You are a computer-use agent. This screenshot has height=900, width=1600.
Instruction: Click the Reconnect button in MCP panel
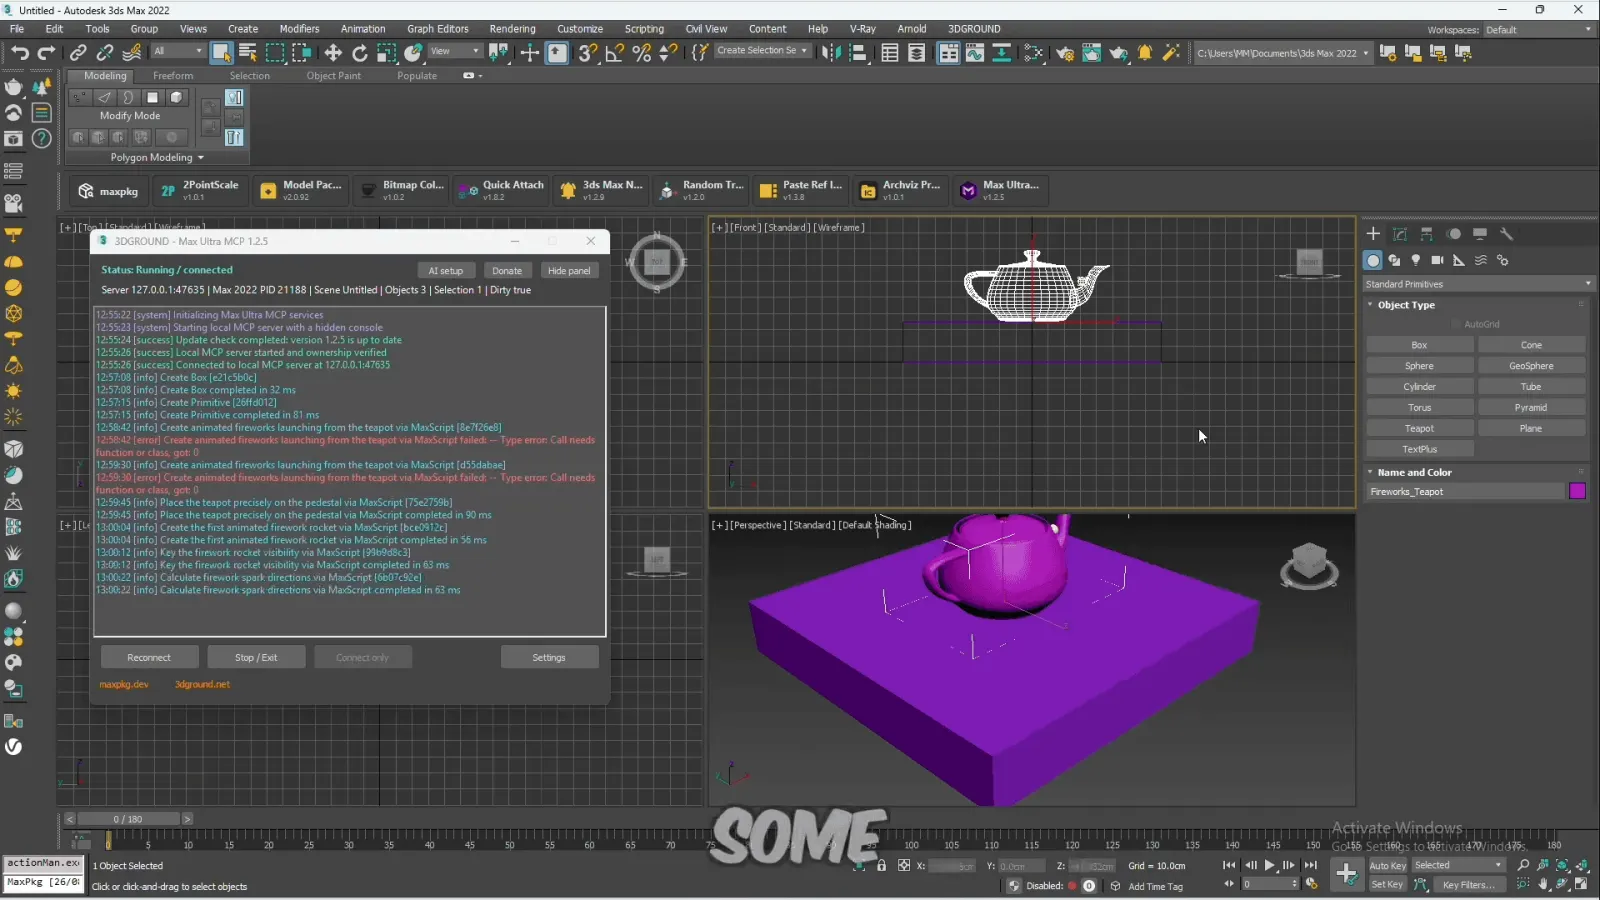[149, 657]
